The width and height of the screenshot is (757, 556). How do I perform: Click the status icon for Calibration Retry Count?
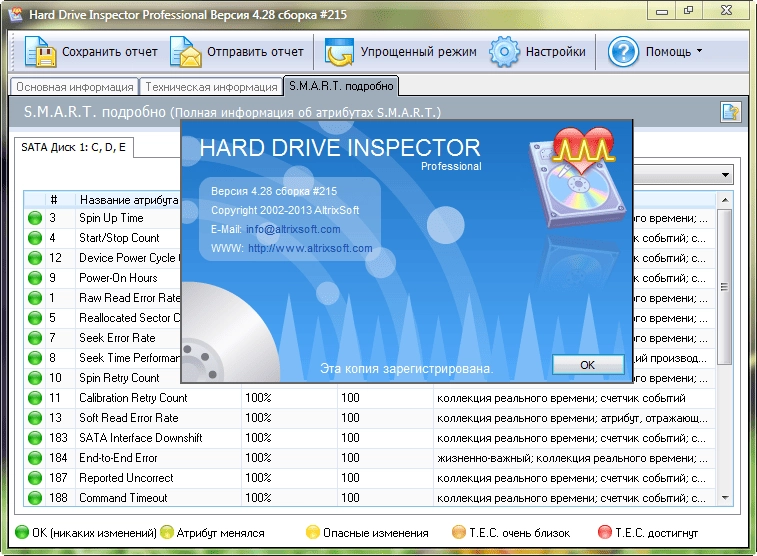[35, 398]
